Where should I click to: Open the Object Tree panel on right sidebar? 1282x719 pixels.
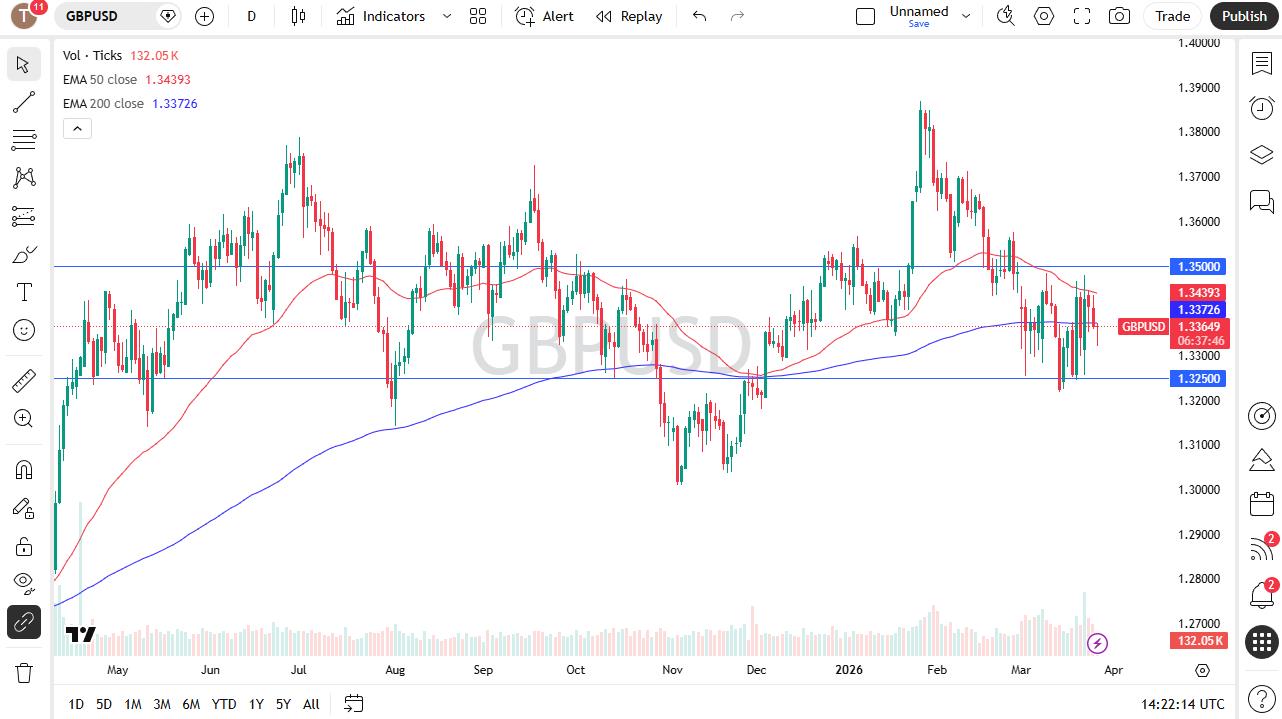click(1261, 154)
